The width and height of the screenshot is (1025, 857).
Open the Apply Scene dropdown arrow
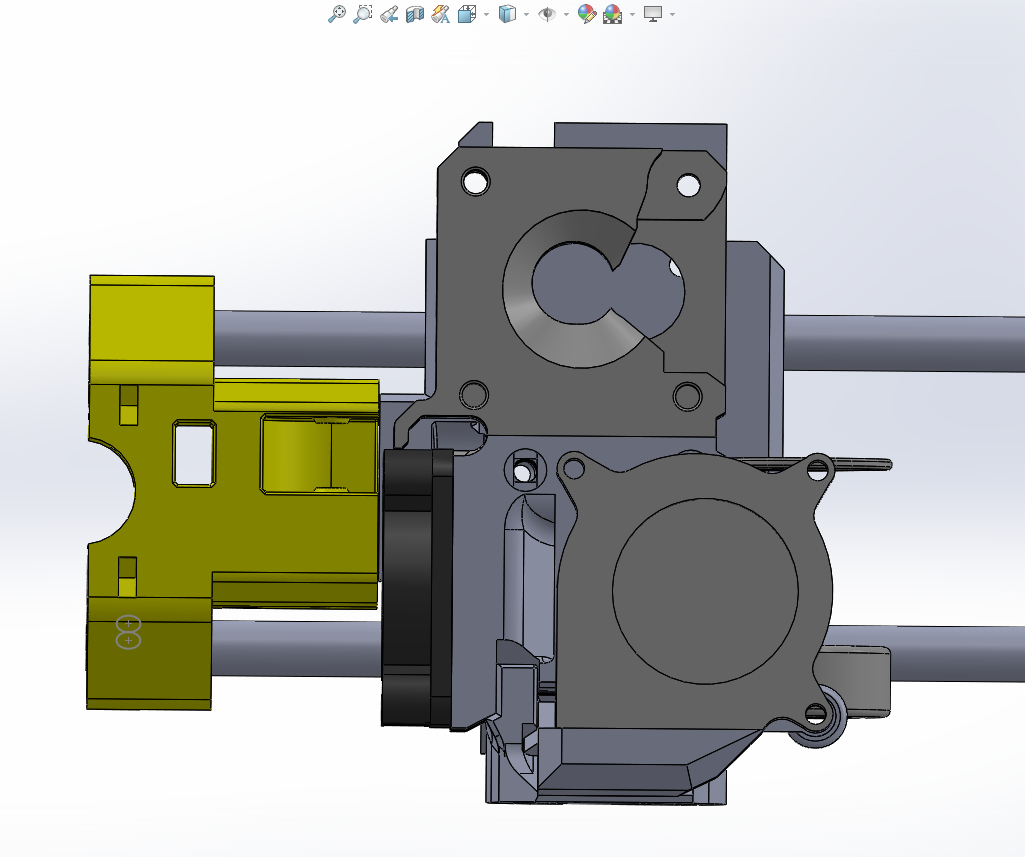coord(633,14)
